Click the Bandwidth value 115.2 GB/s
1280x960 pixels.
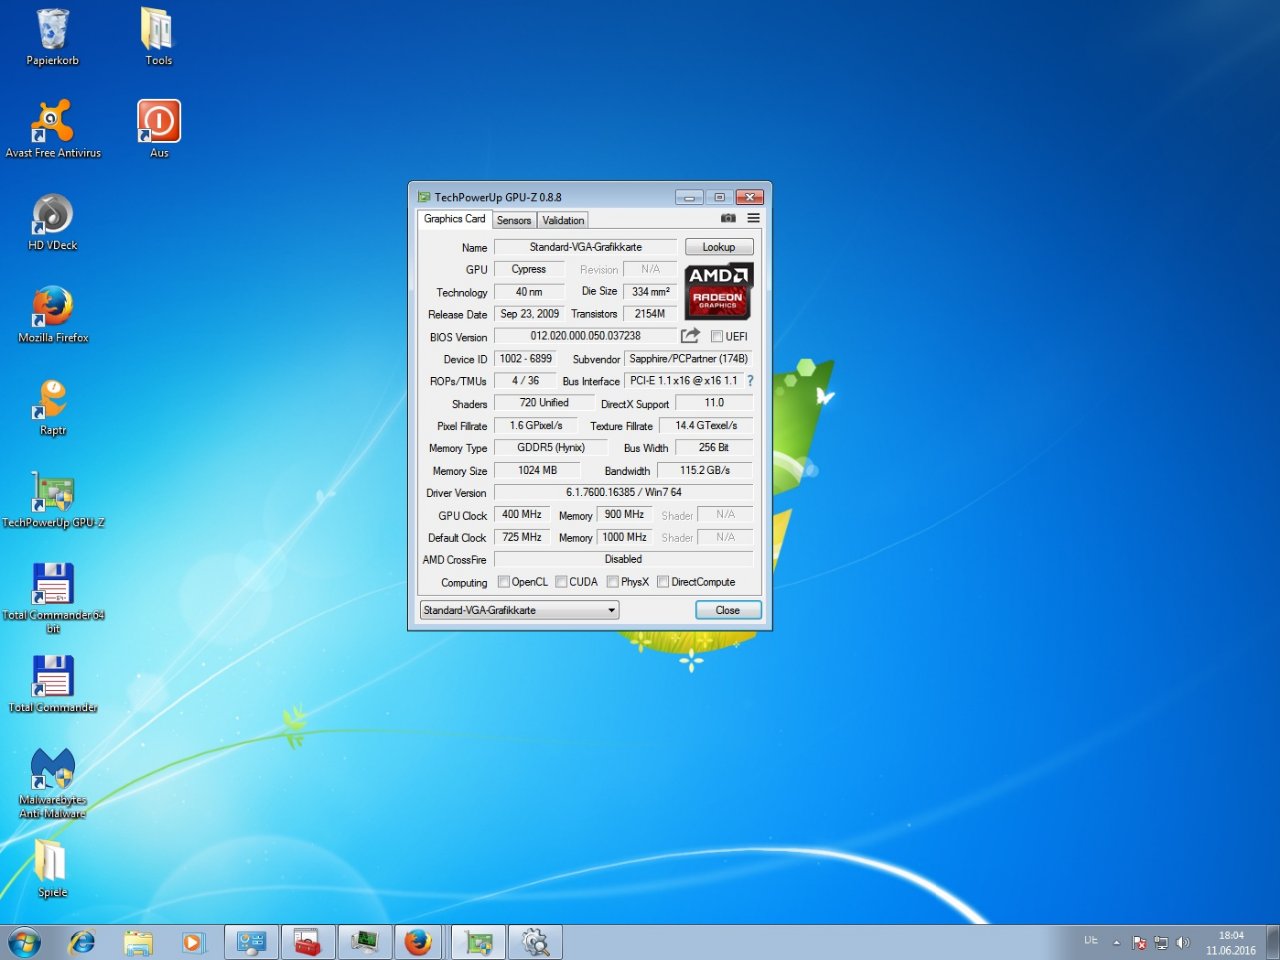click(705, 470)
